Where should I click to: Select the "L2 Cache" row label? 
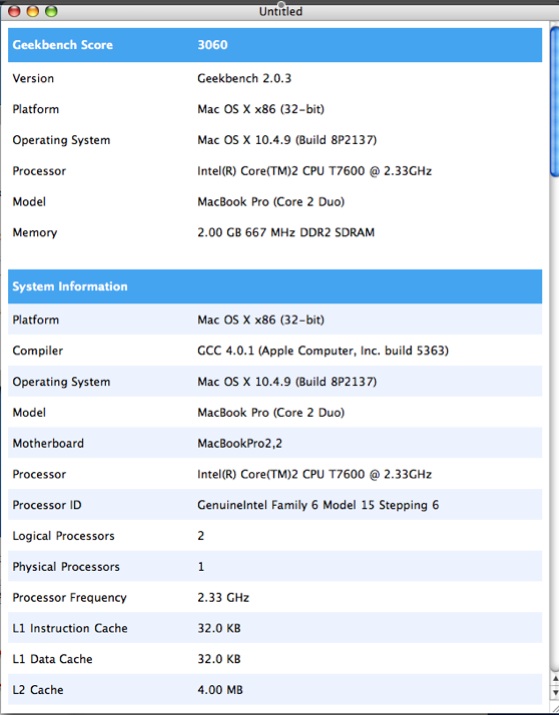click(x=38, y=690)
